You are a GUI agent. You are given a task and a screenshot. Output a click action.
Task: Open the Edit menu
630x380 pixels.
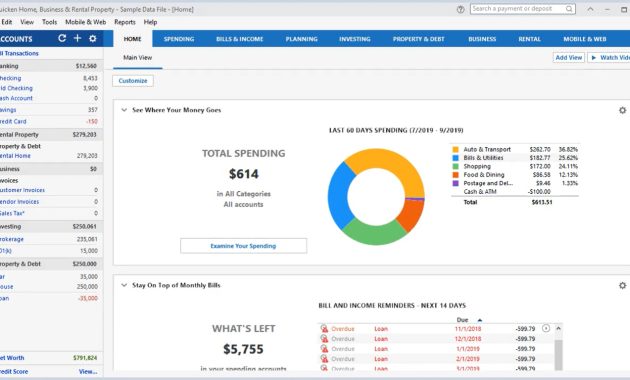click(x=6, y=22)
